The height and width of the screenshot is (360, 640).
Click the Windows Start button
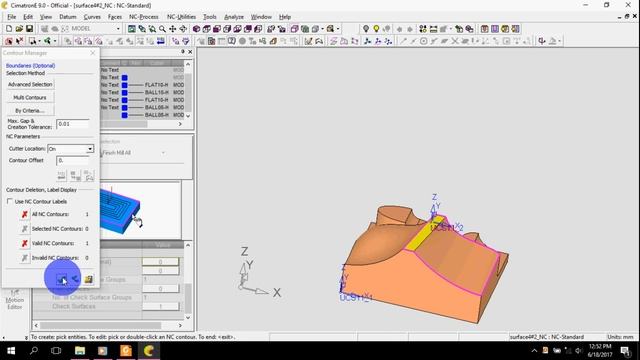pos(11,351)
